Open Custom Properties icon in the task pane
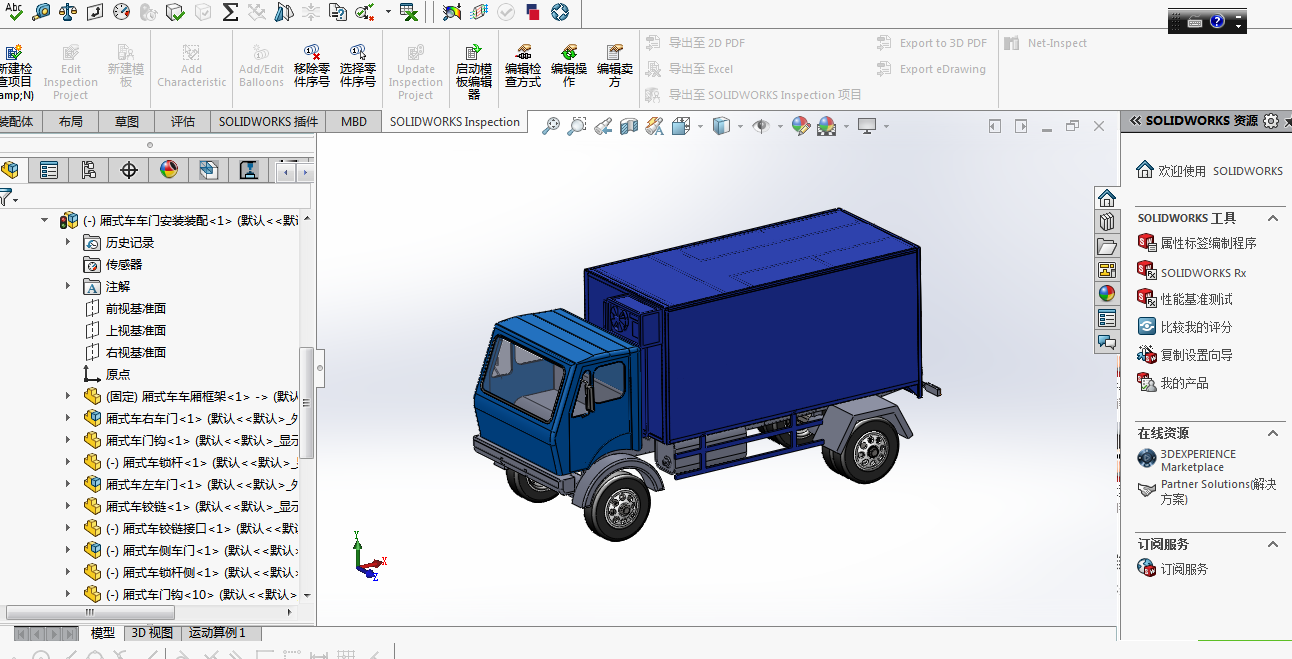Image resolution: width=1292 pixels, height=659 pixels. [x=1106, y=318]
